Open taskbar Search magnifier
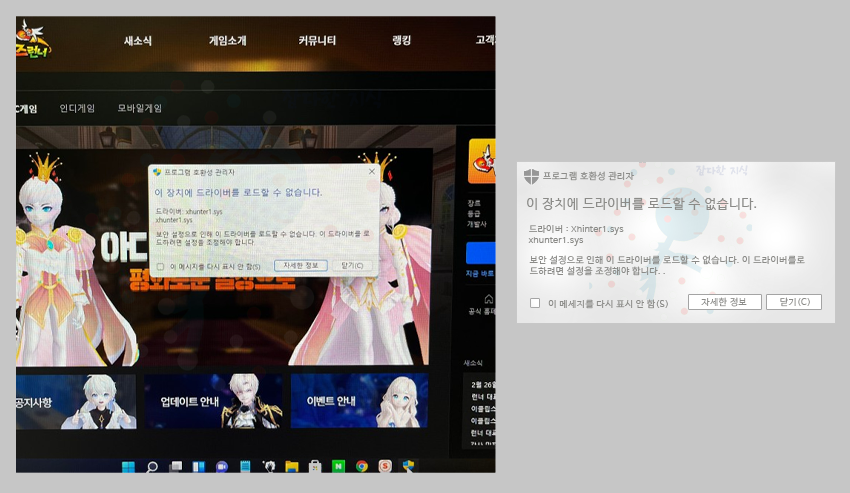Screen dimensions: 850x493 pyautogui.click(x=152, y=466)
